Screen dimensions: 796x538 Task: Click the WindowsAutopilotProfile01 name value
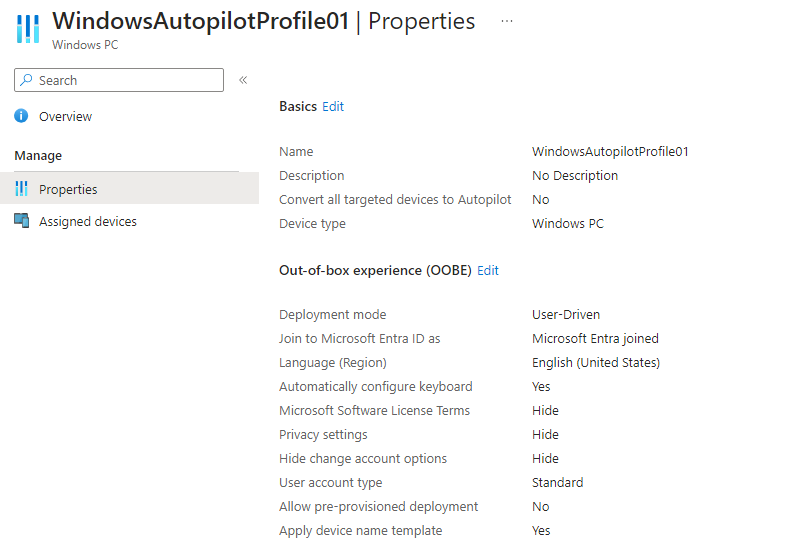(610, 152)
